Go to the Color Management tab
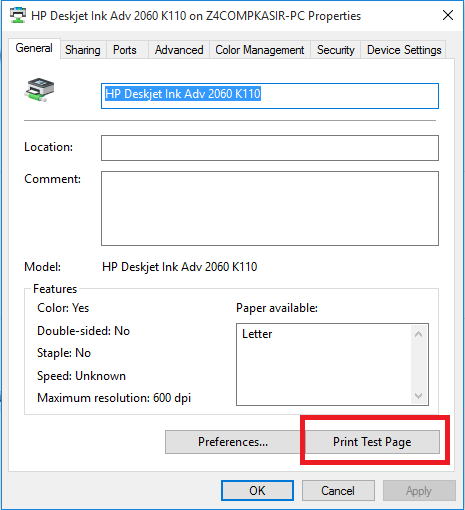This screenshot has height=510, width=465. tap(260, 50)
